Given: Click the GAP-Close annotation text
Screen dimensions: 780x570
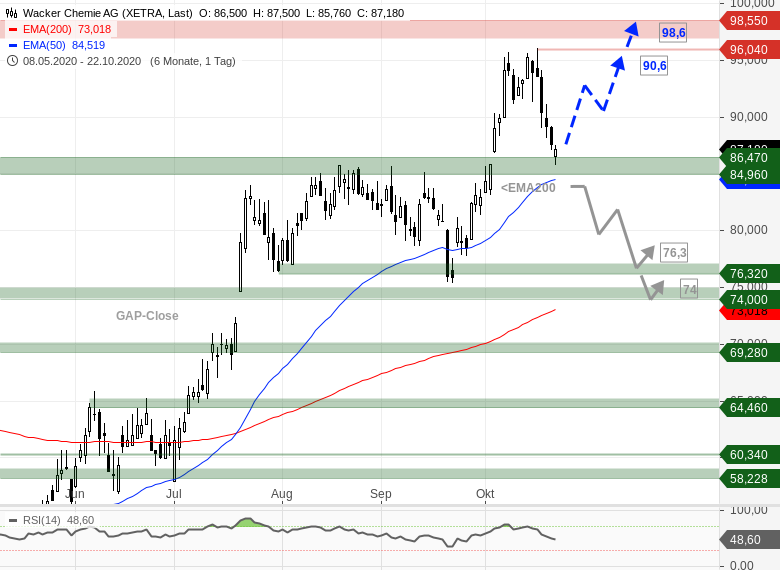Looking at the screenshot, I should coord(147,316).
